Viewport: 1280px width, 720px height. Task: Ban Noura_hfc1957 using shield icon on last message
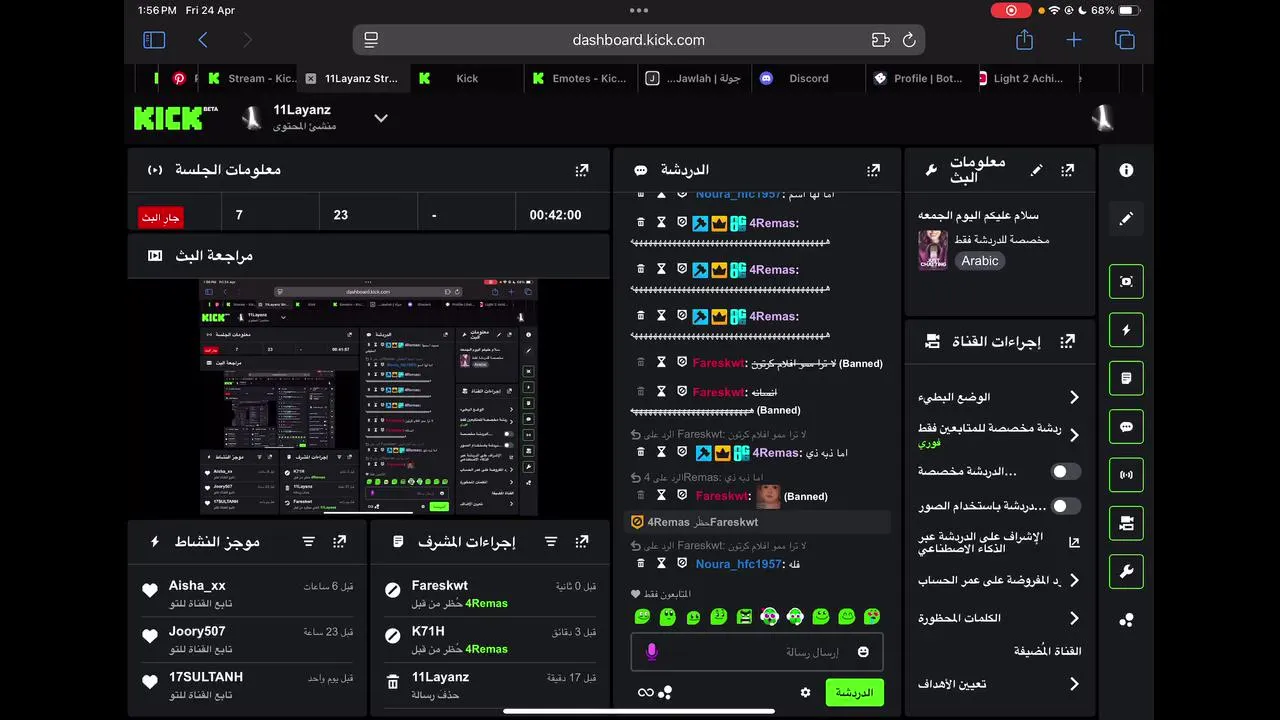tap(682, 564)
